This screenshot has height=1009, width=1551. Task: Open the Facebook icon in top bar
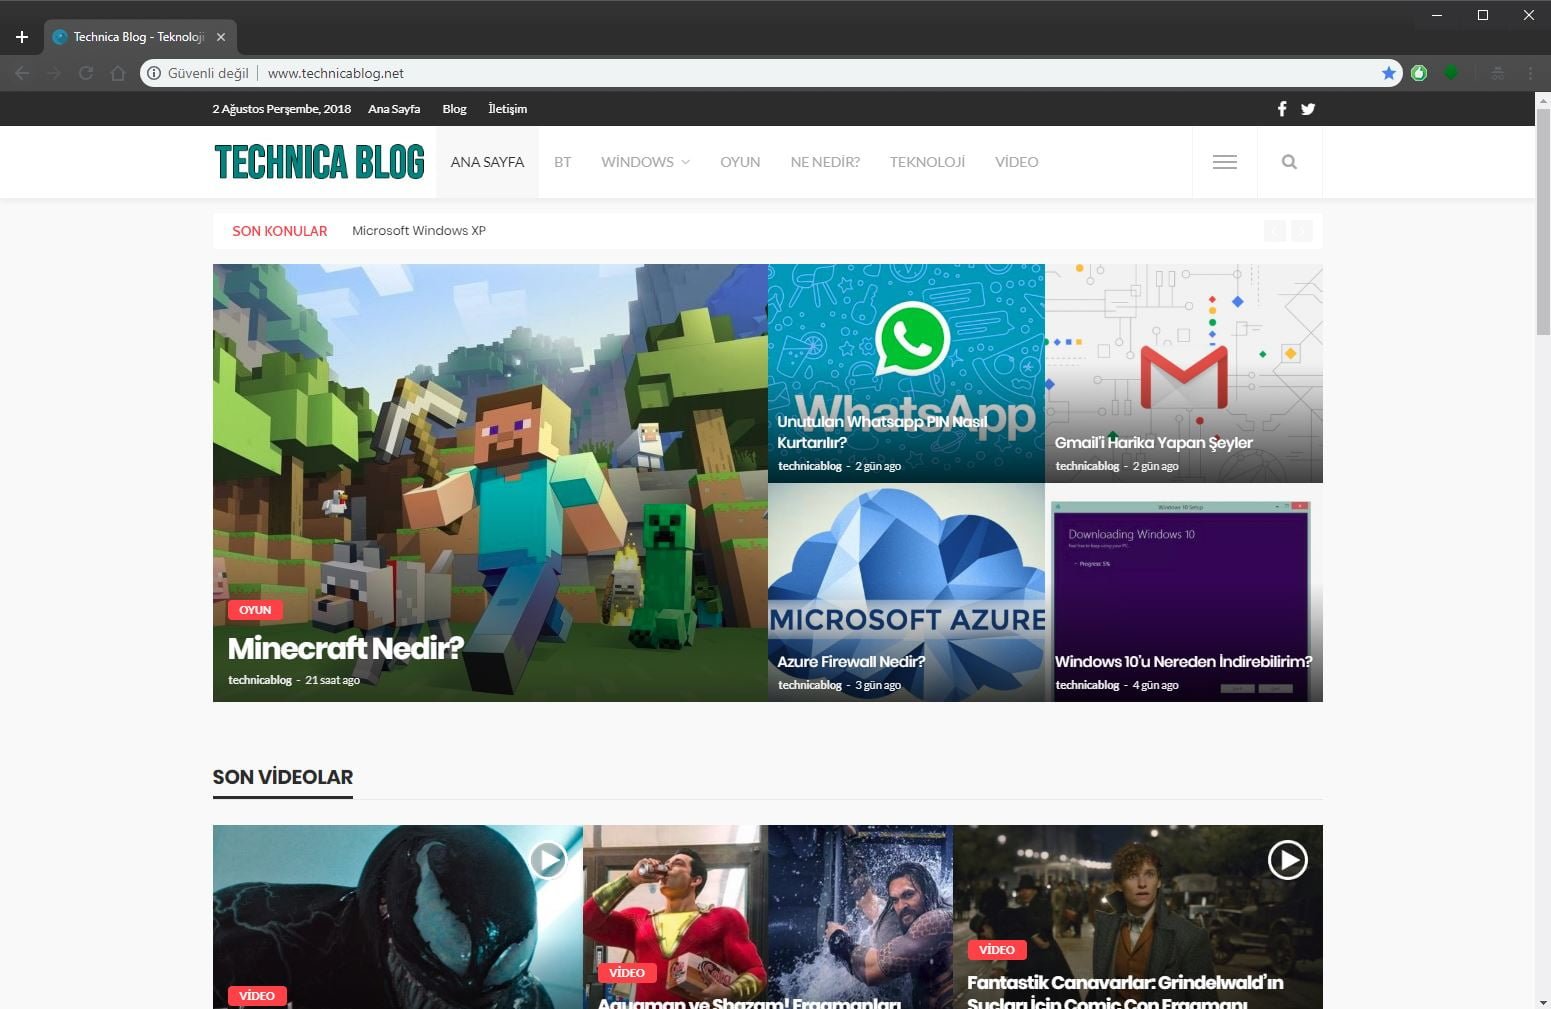point(1282,109)
